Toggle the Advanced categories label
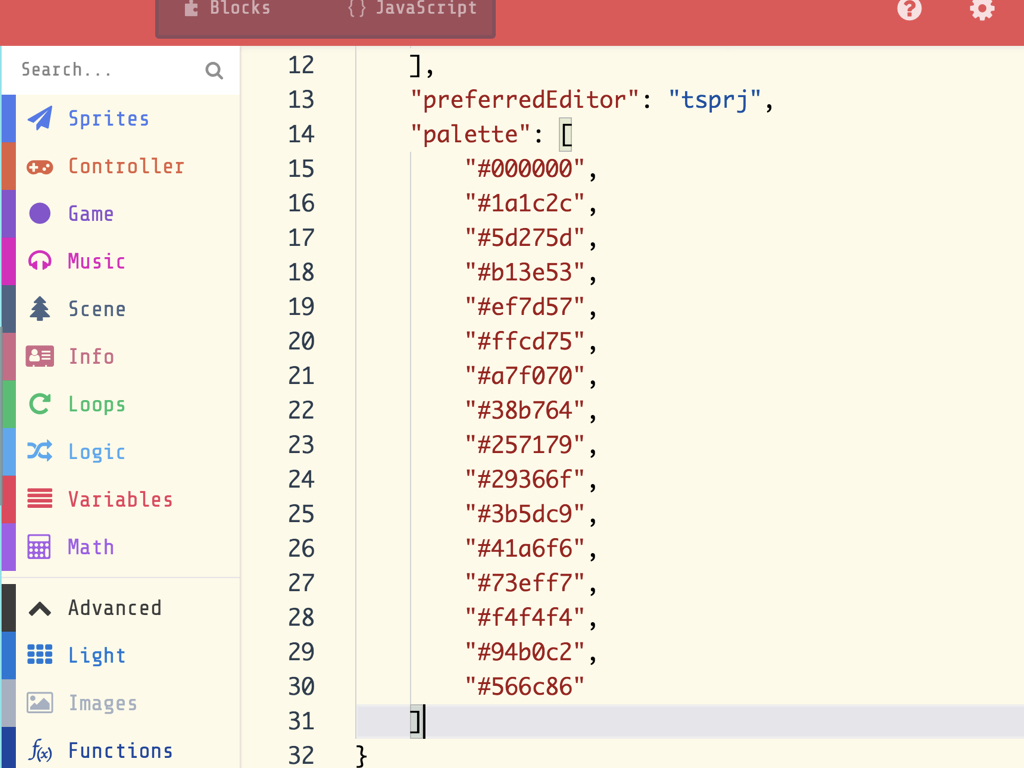Screen dimensions: 1024x768 click(x=115, y=608)
